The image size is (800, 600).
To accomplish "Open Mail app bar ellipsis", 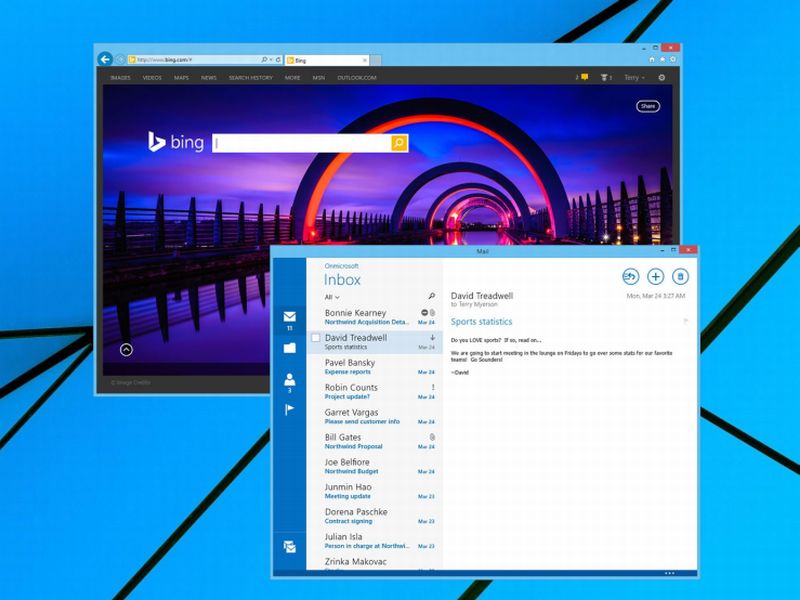I will pos(670,573).
